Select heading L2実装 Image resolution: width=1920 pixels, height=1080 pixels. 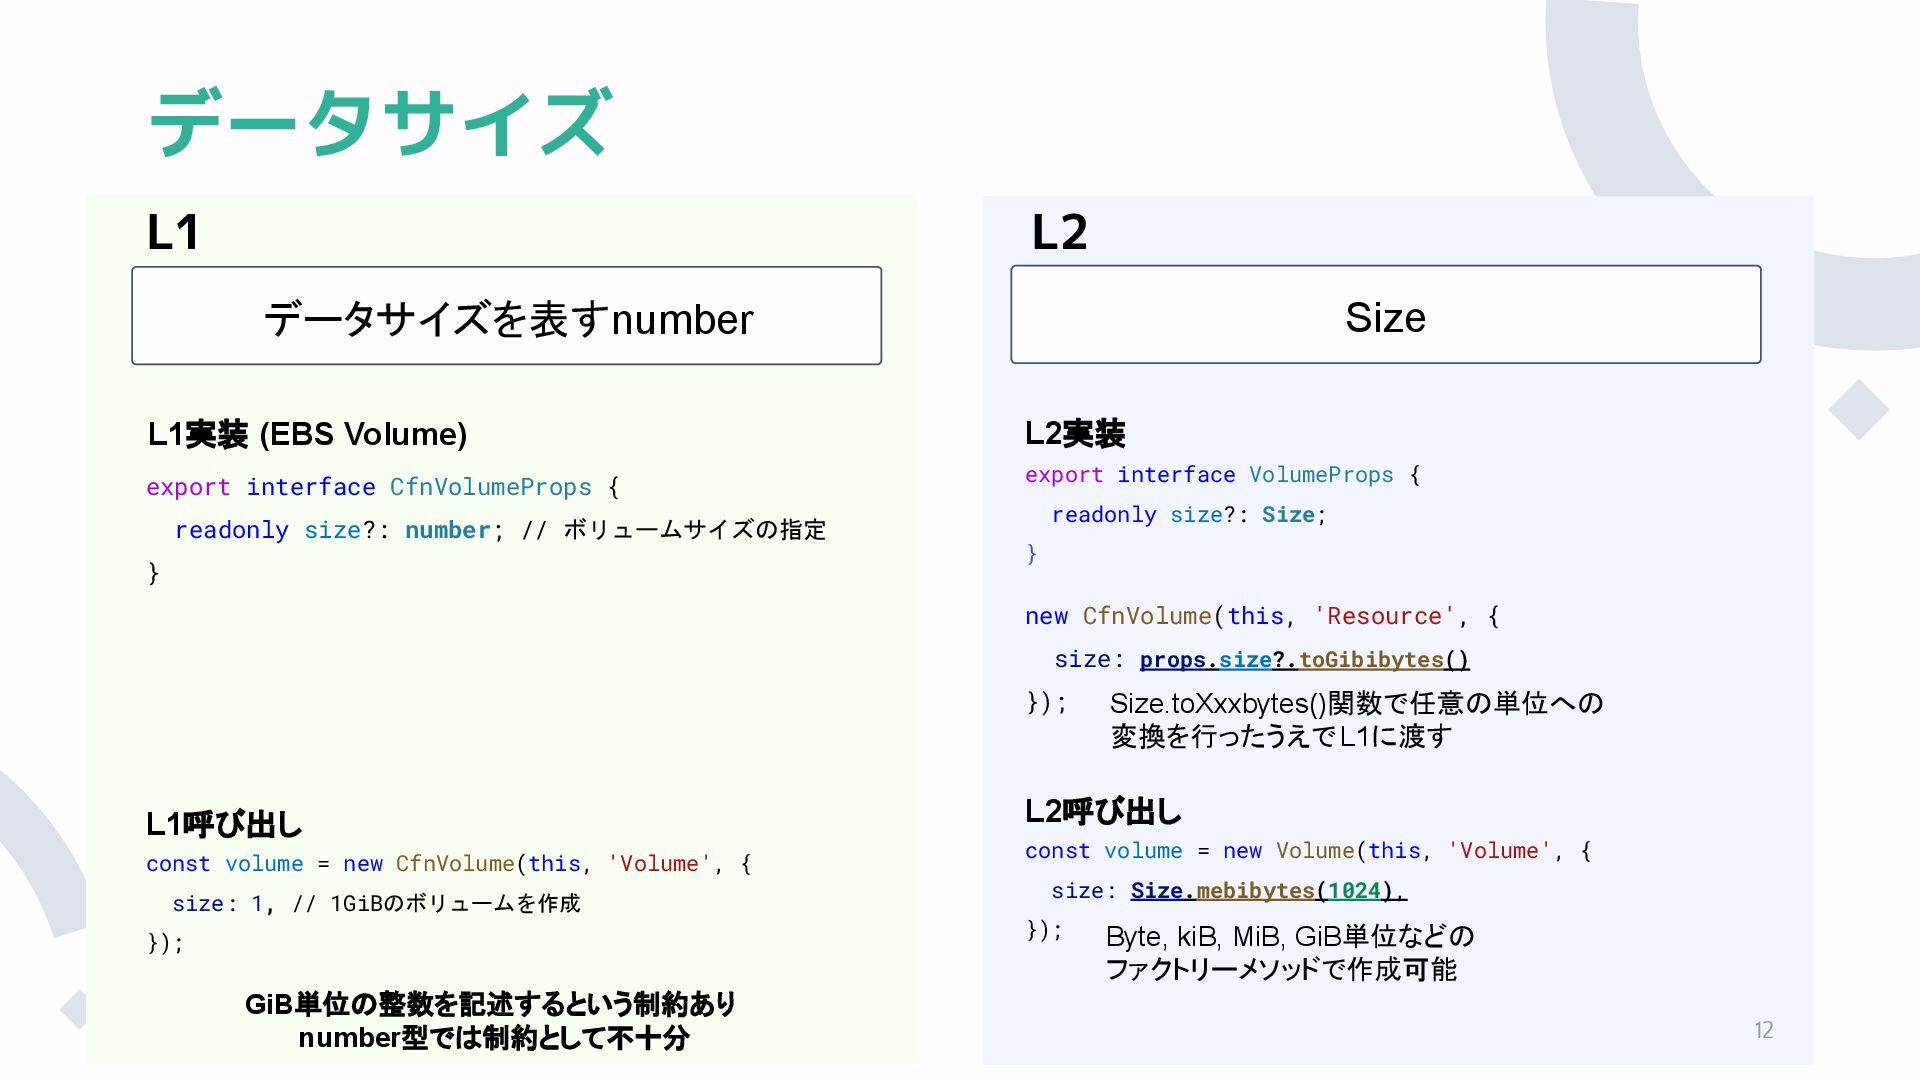pos(1075,433)
